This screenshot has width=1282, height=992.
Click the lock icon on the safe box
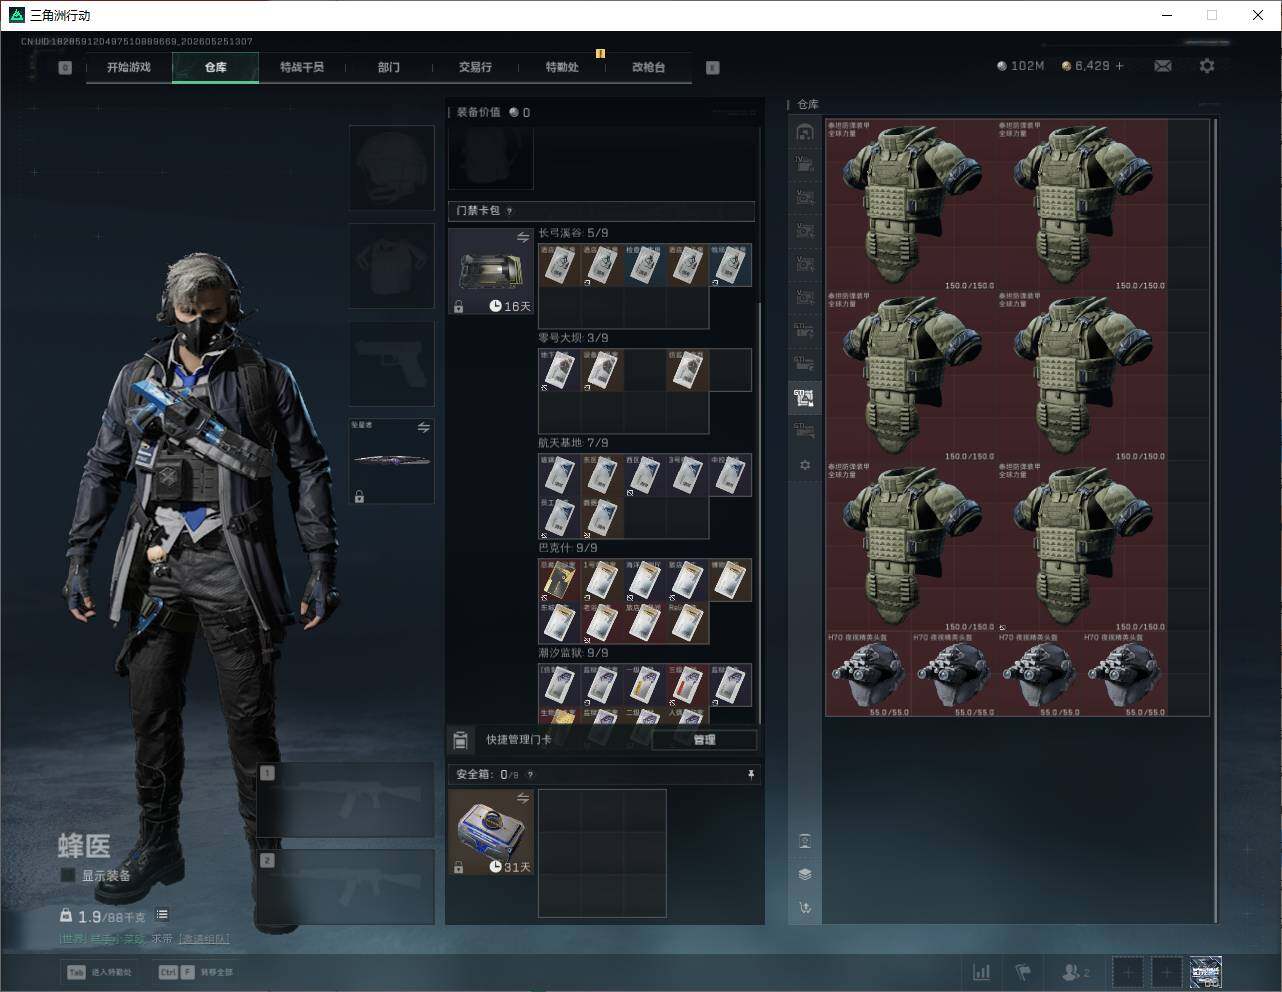coord(458,867)
